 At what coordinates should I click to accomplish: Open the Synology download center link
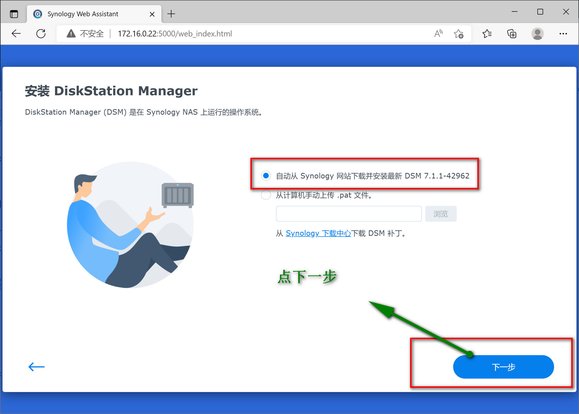318,233
